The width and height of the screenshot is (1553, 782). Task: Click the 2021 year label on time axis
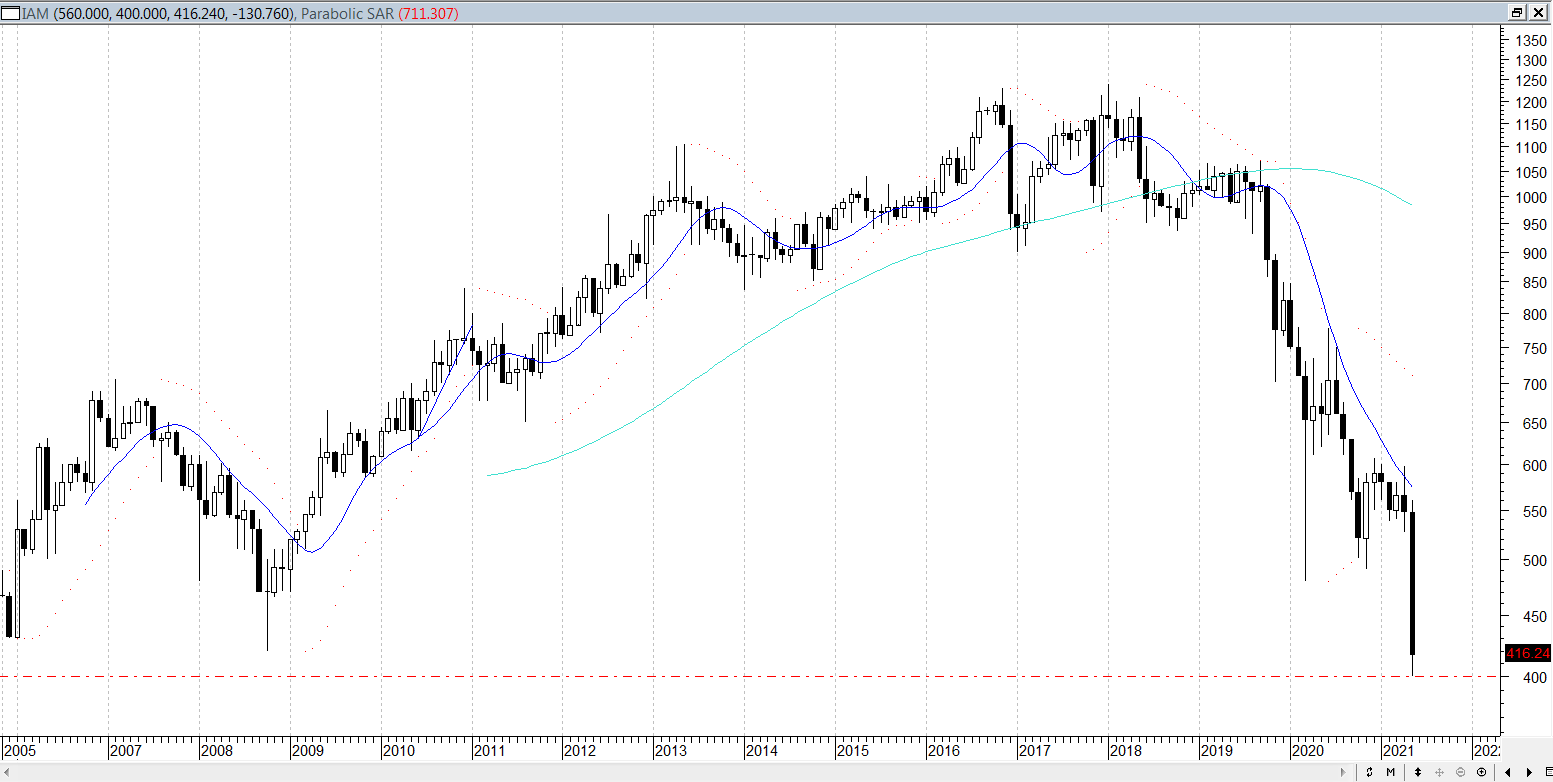pyautogui.click(x=1398, y=750)
